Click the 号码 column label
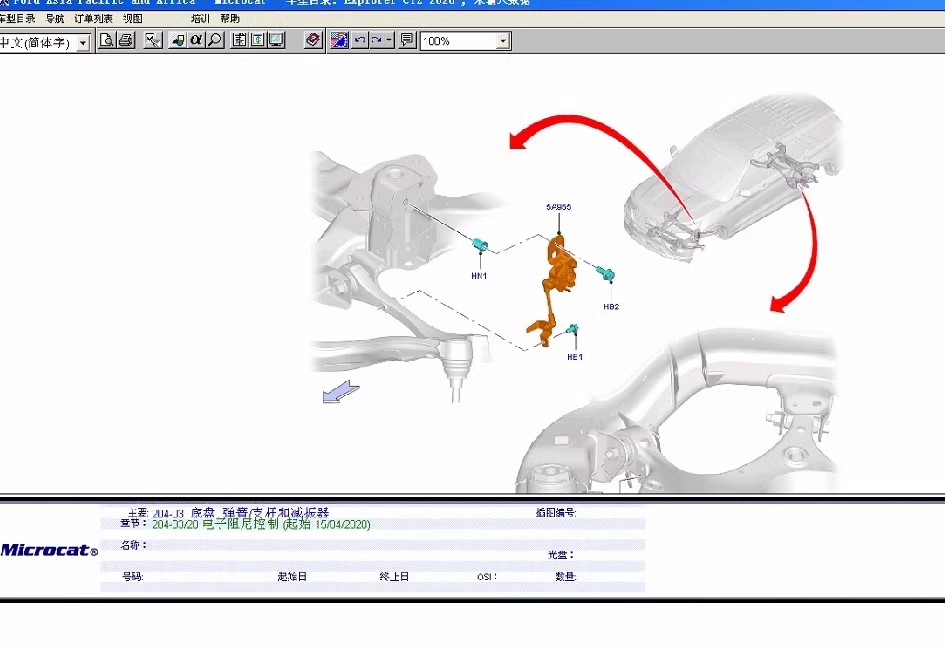The height and width of the screenshot is (648, 945). point(133,577)
